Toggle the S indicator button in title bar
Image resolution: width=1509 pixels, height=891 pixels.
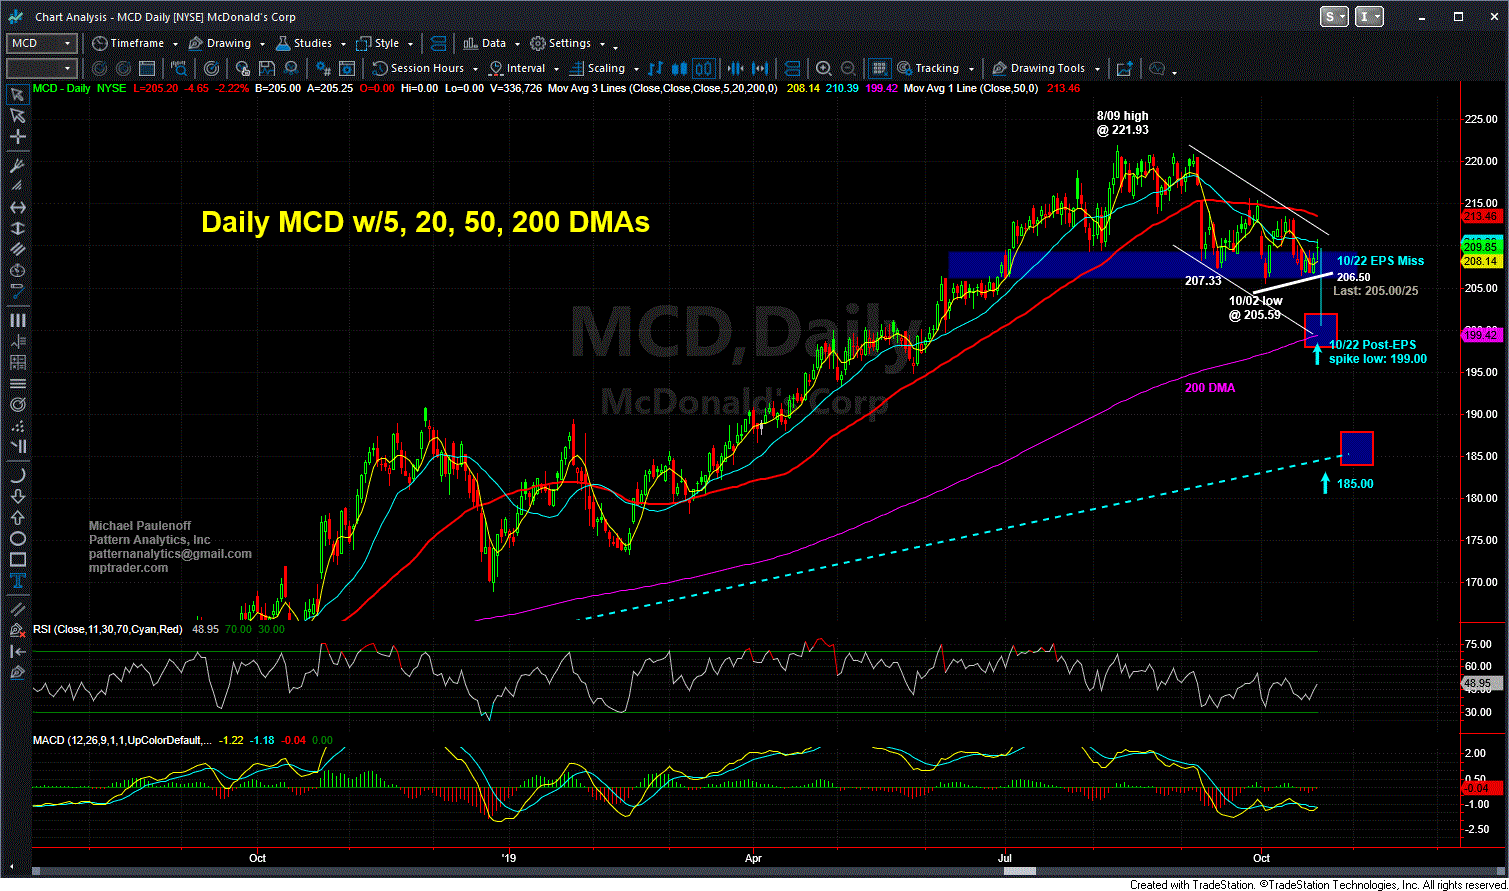coord(1335,16)
